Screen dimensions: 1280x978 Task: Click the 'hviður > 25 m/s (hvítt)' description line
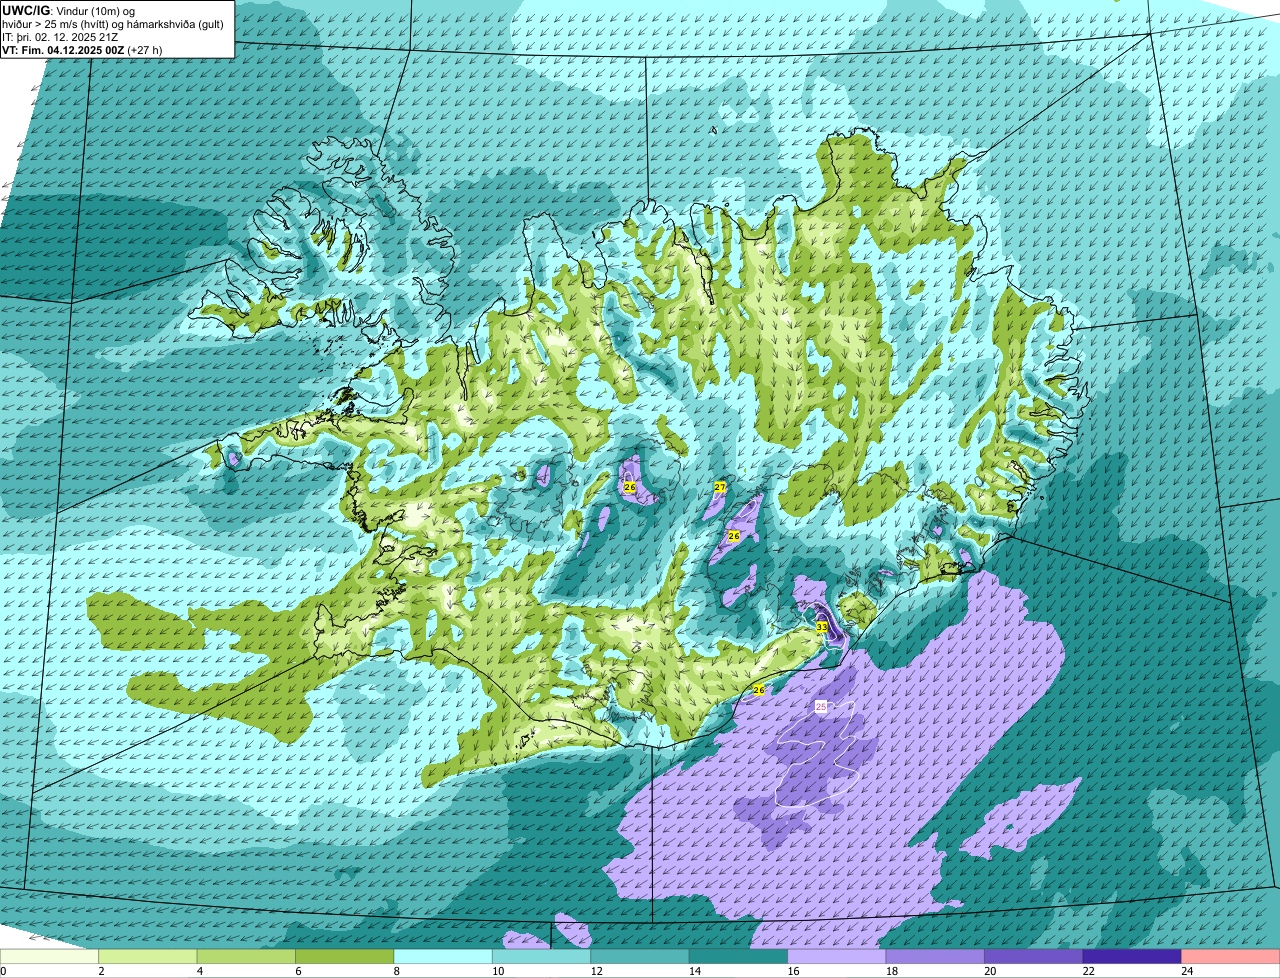[x=113, y=23]
